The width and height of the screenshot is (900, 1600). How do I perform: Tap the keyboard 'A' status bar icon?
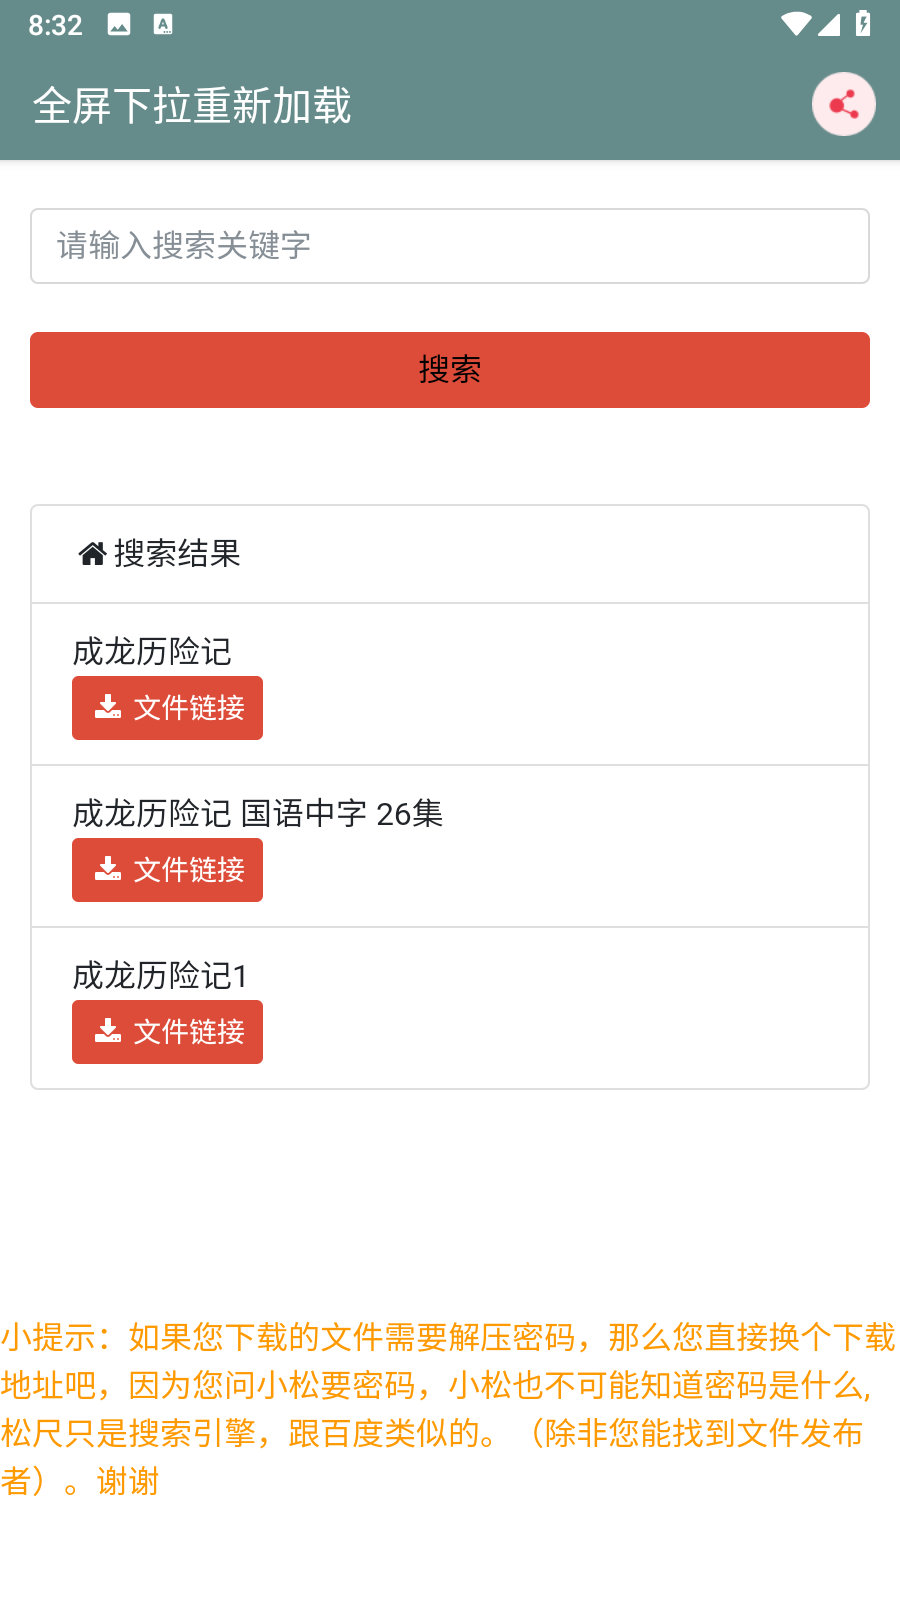coord(163,25)
